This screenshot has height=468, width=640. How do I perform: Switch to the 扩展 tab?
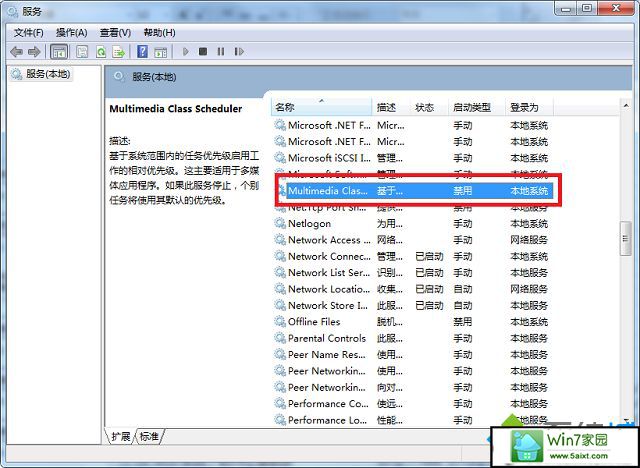(x=120, y=436)
